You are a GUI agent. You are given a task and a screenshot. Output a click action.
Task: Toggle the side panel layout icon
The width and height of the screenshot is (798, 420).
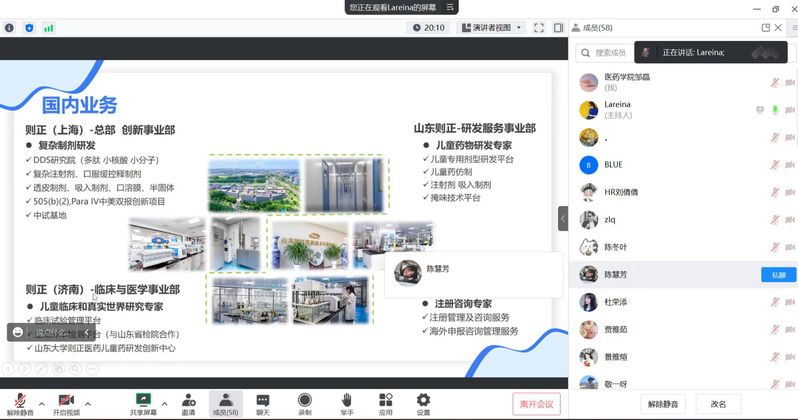[558, 28]
